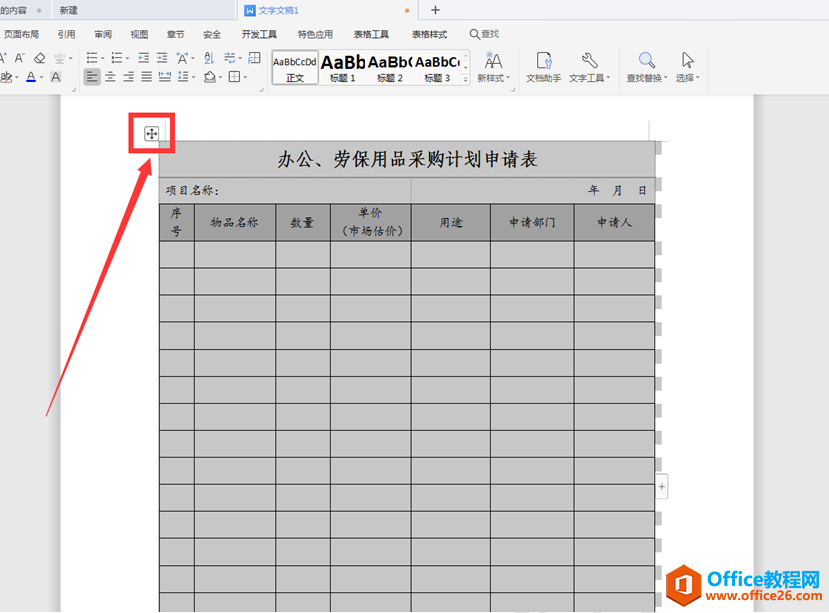Open shading color dropdown arrow

(220, 77)
